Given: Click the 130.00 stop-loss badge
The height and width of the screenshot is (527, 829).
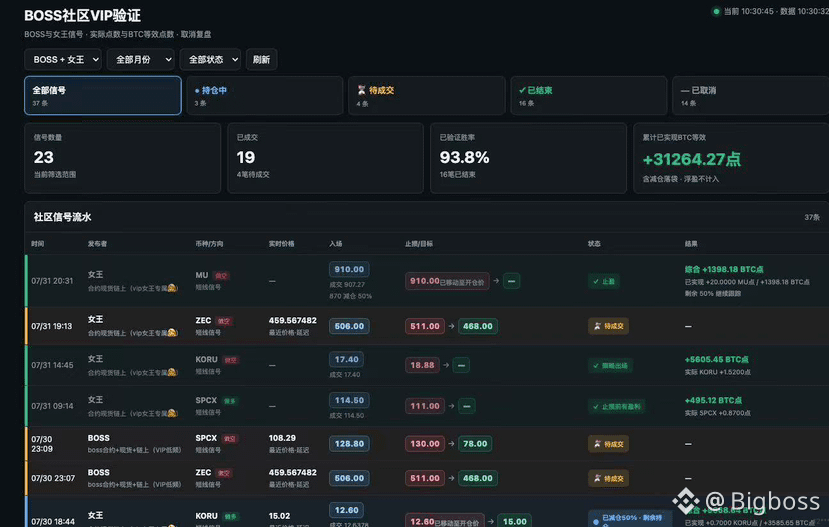Looking at the screenshot, I should pos(425,444).
